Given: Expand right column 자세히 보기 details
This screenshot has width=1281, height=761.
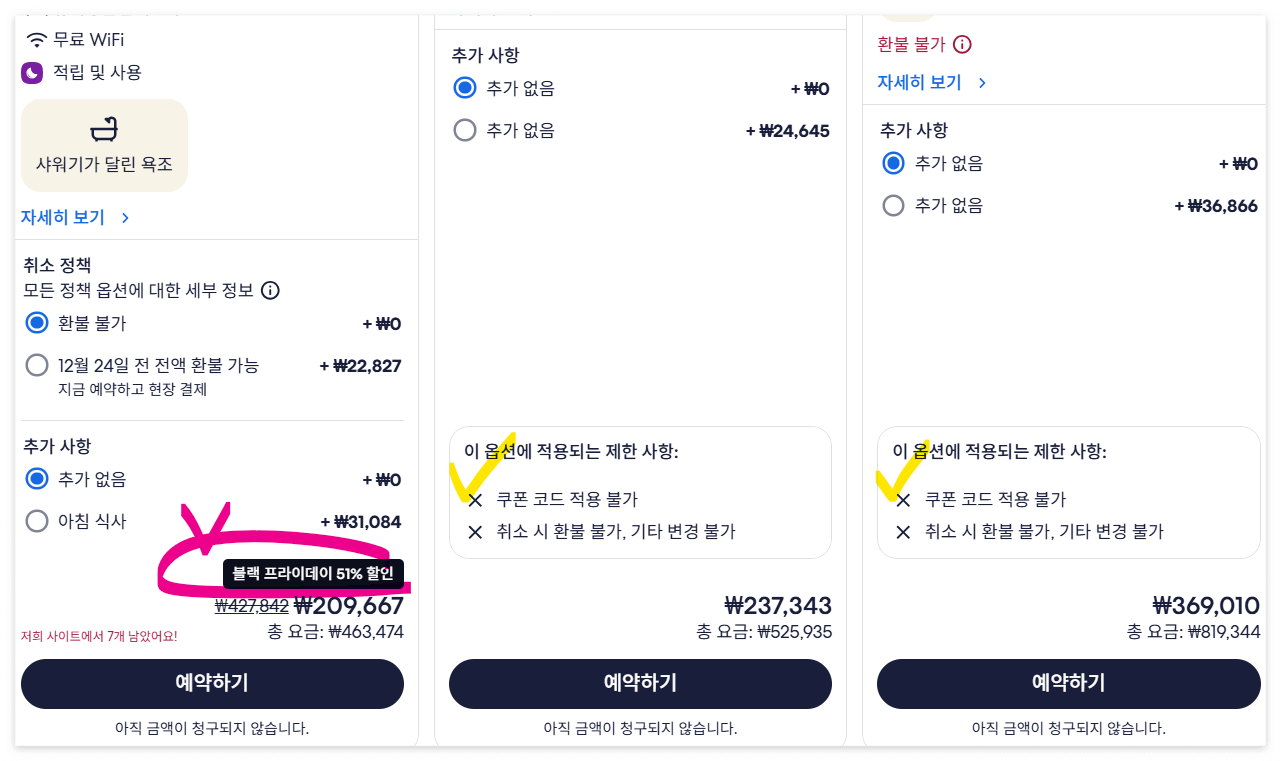Looking at the screenshot, I should tap(920, 82).
